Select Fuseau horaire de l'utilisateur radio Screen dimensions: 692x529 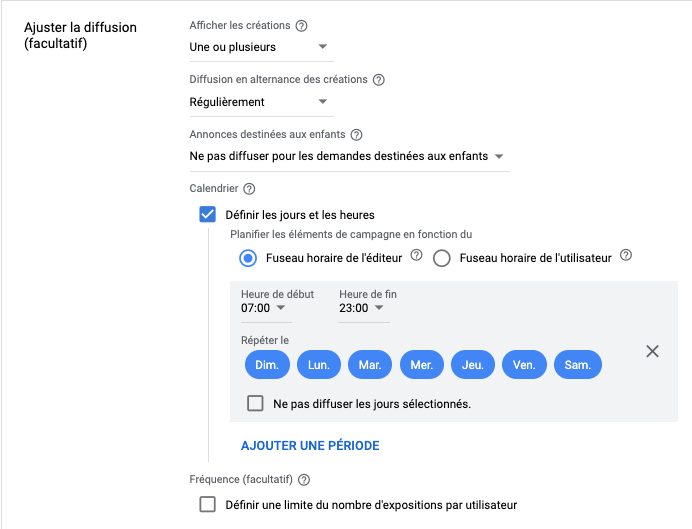click(x=441, y=258)
